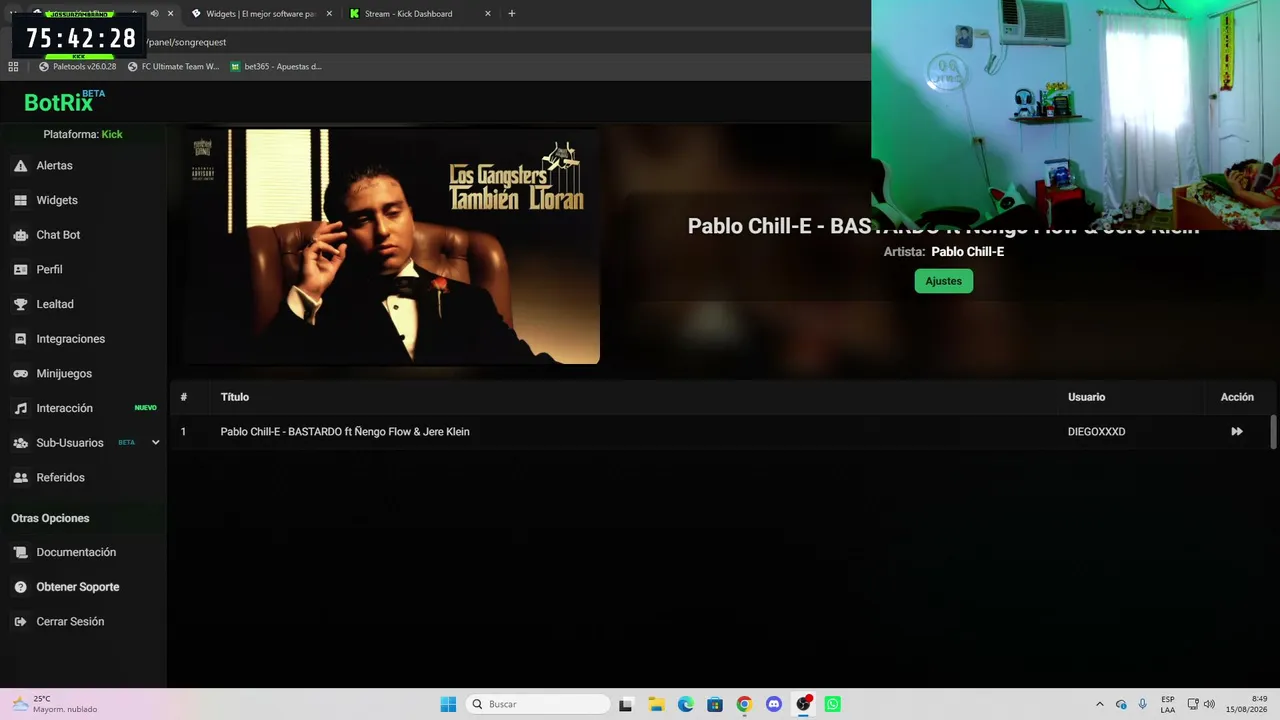Click the song title in row 1
This screenshot has width=1280, height=720.
pos(345,432)
